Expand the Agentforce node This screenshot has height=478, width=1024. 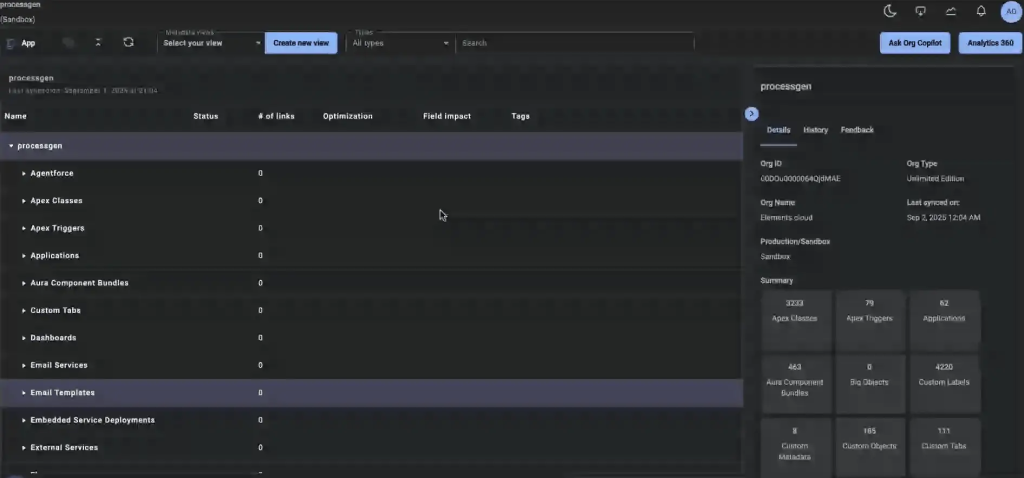coord(24,174)
